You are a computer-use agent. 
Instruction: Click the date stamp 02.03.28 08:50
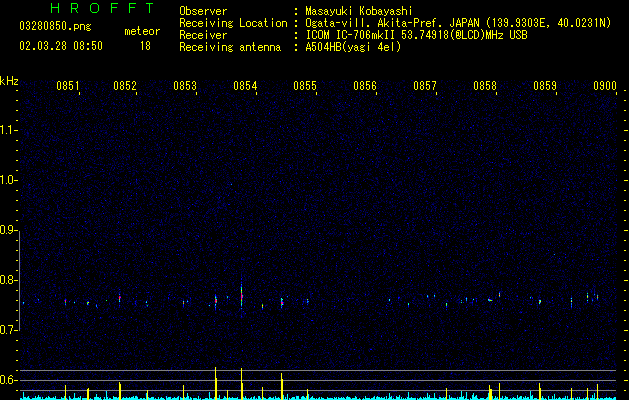point(61,46)
